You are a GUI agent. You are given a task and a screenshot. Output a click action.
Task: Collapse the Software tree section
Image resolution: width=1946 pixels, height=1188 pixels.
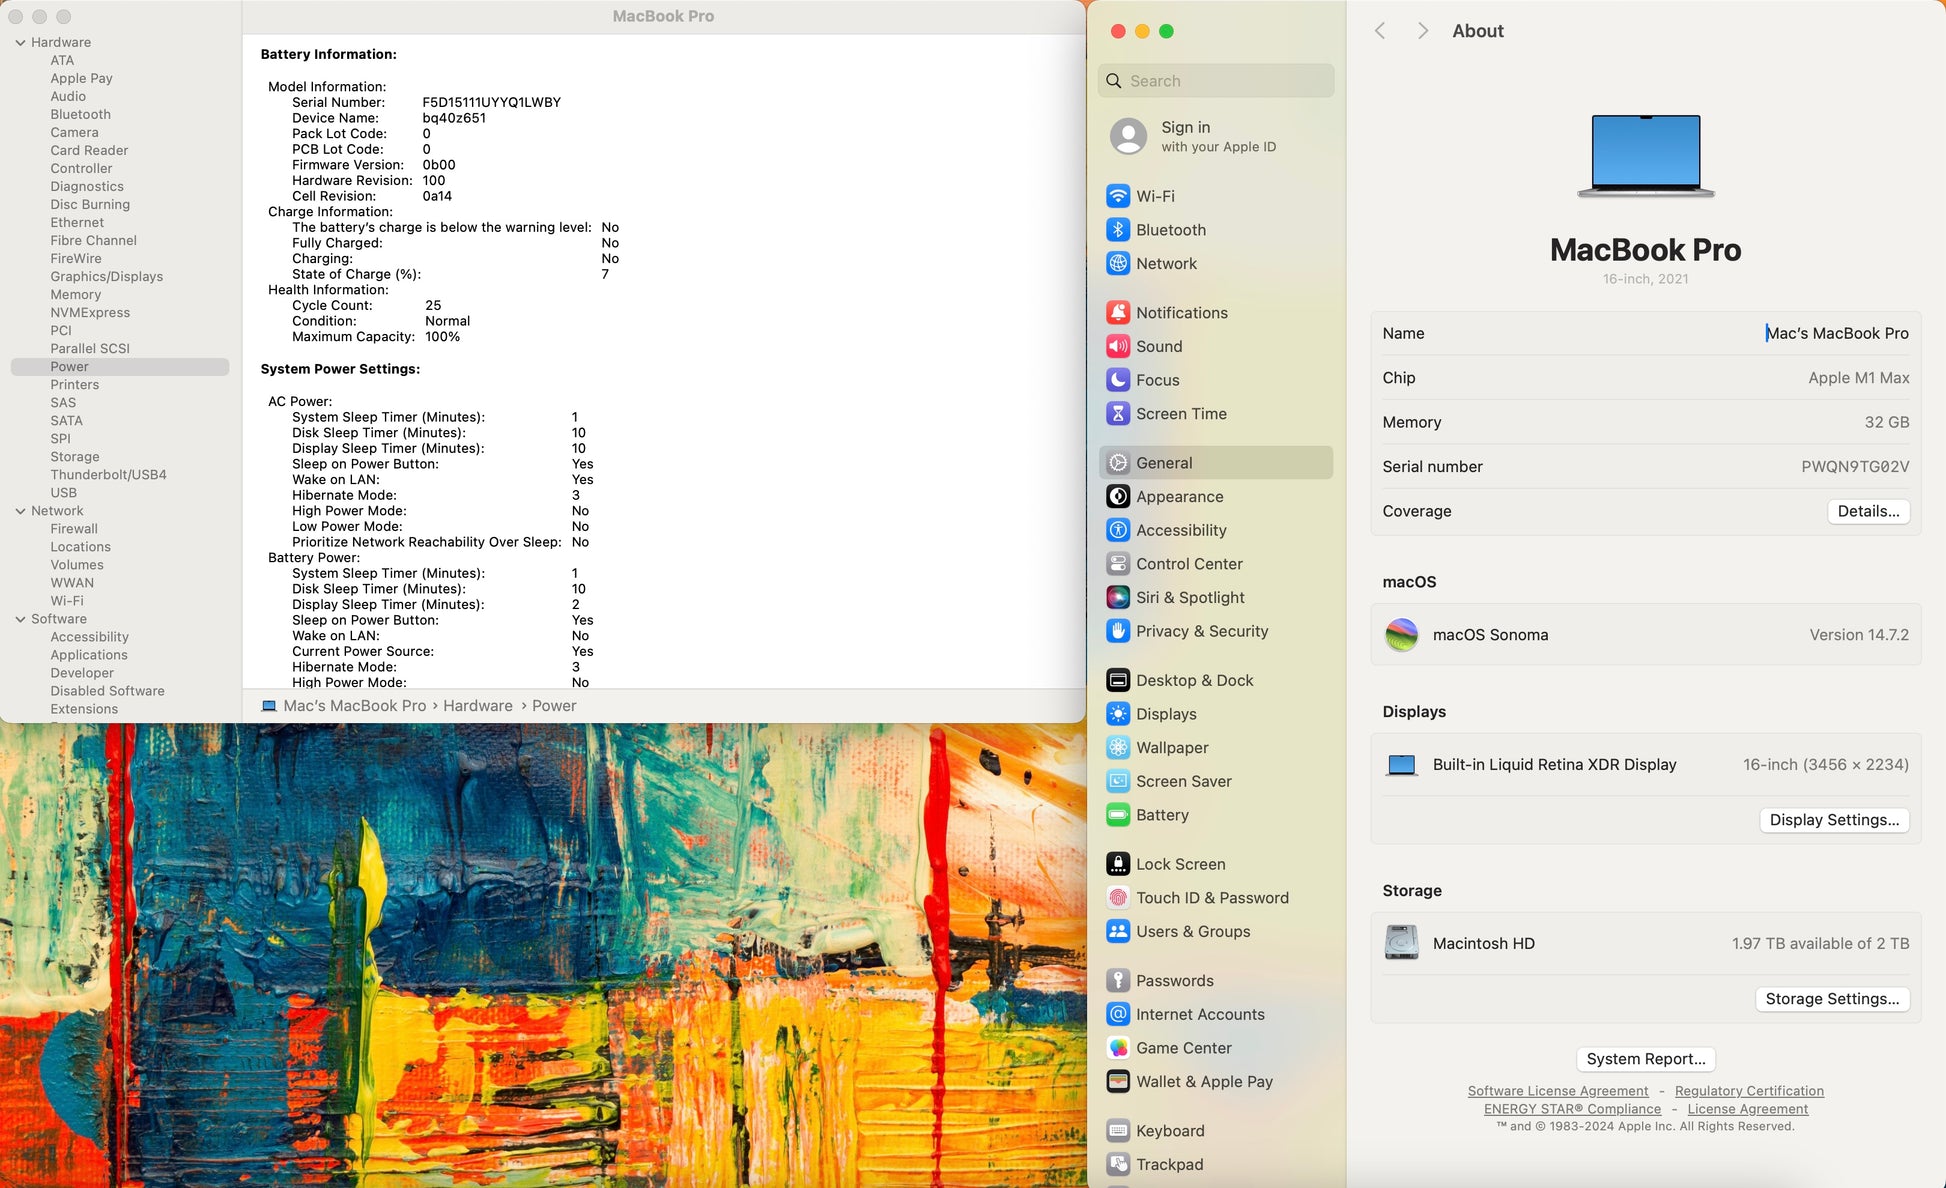coord(20,619)
